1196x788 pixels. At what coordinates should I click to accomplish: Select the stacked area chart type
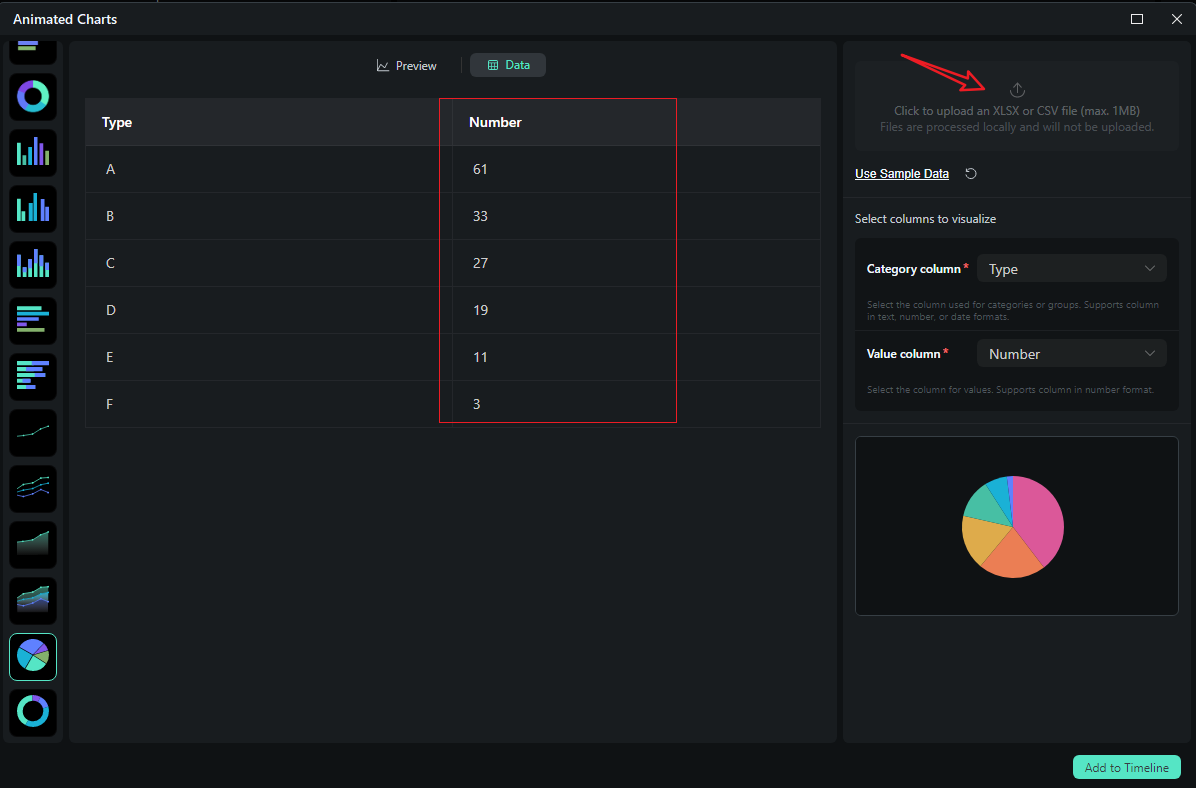click(x=33, y=600)
